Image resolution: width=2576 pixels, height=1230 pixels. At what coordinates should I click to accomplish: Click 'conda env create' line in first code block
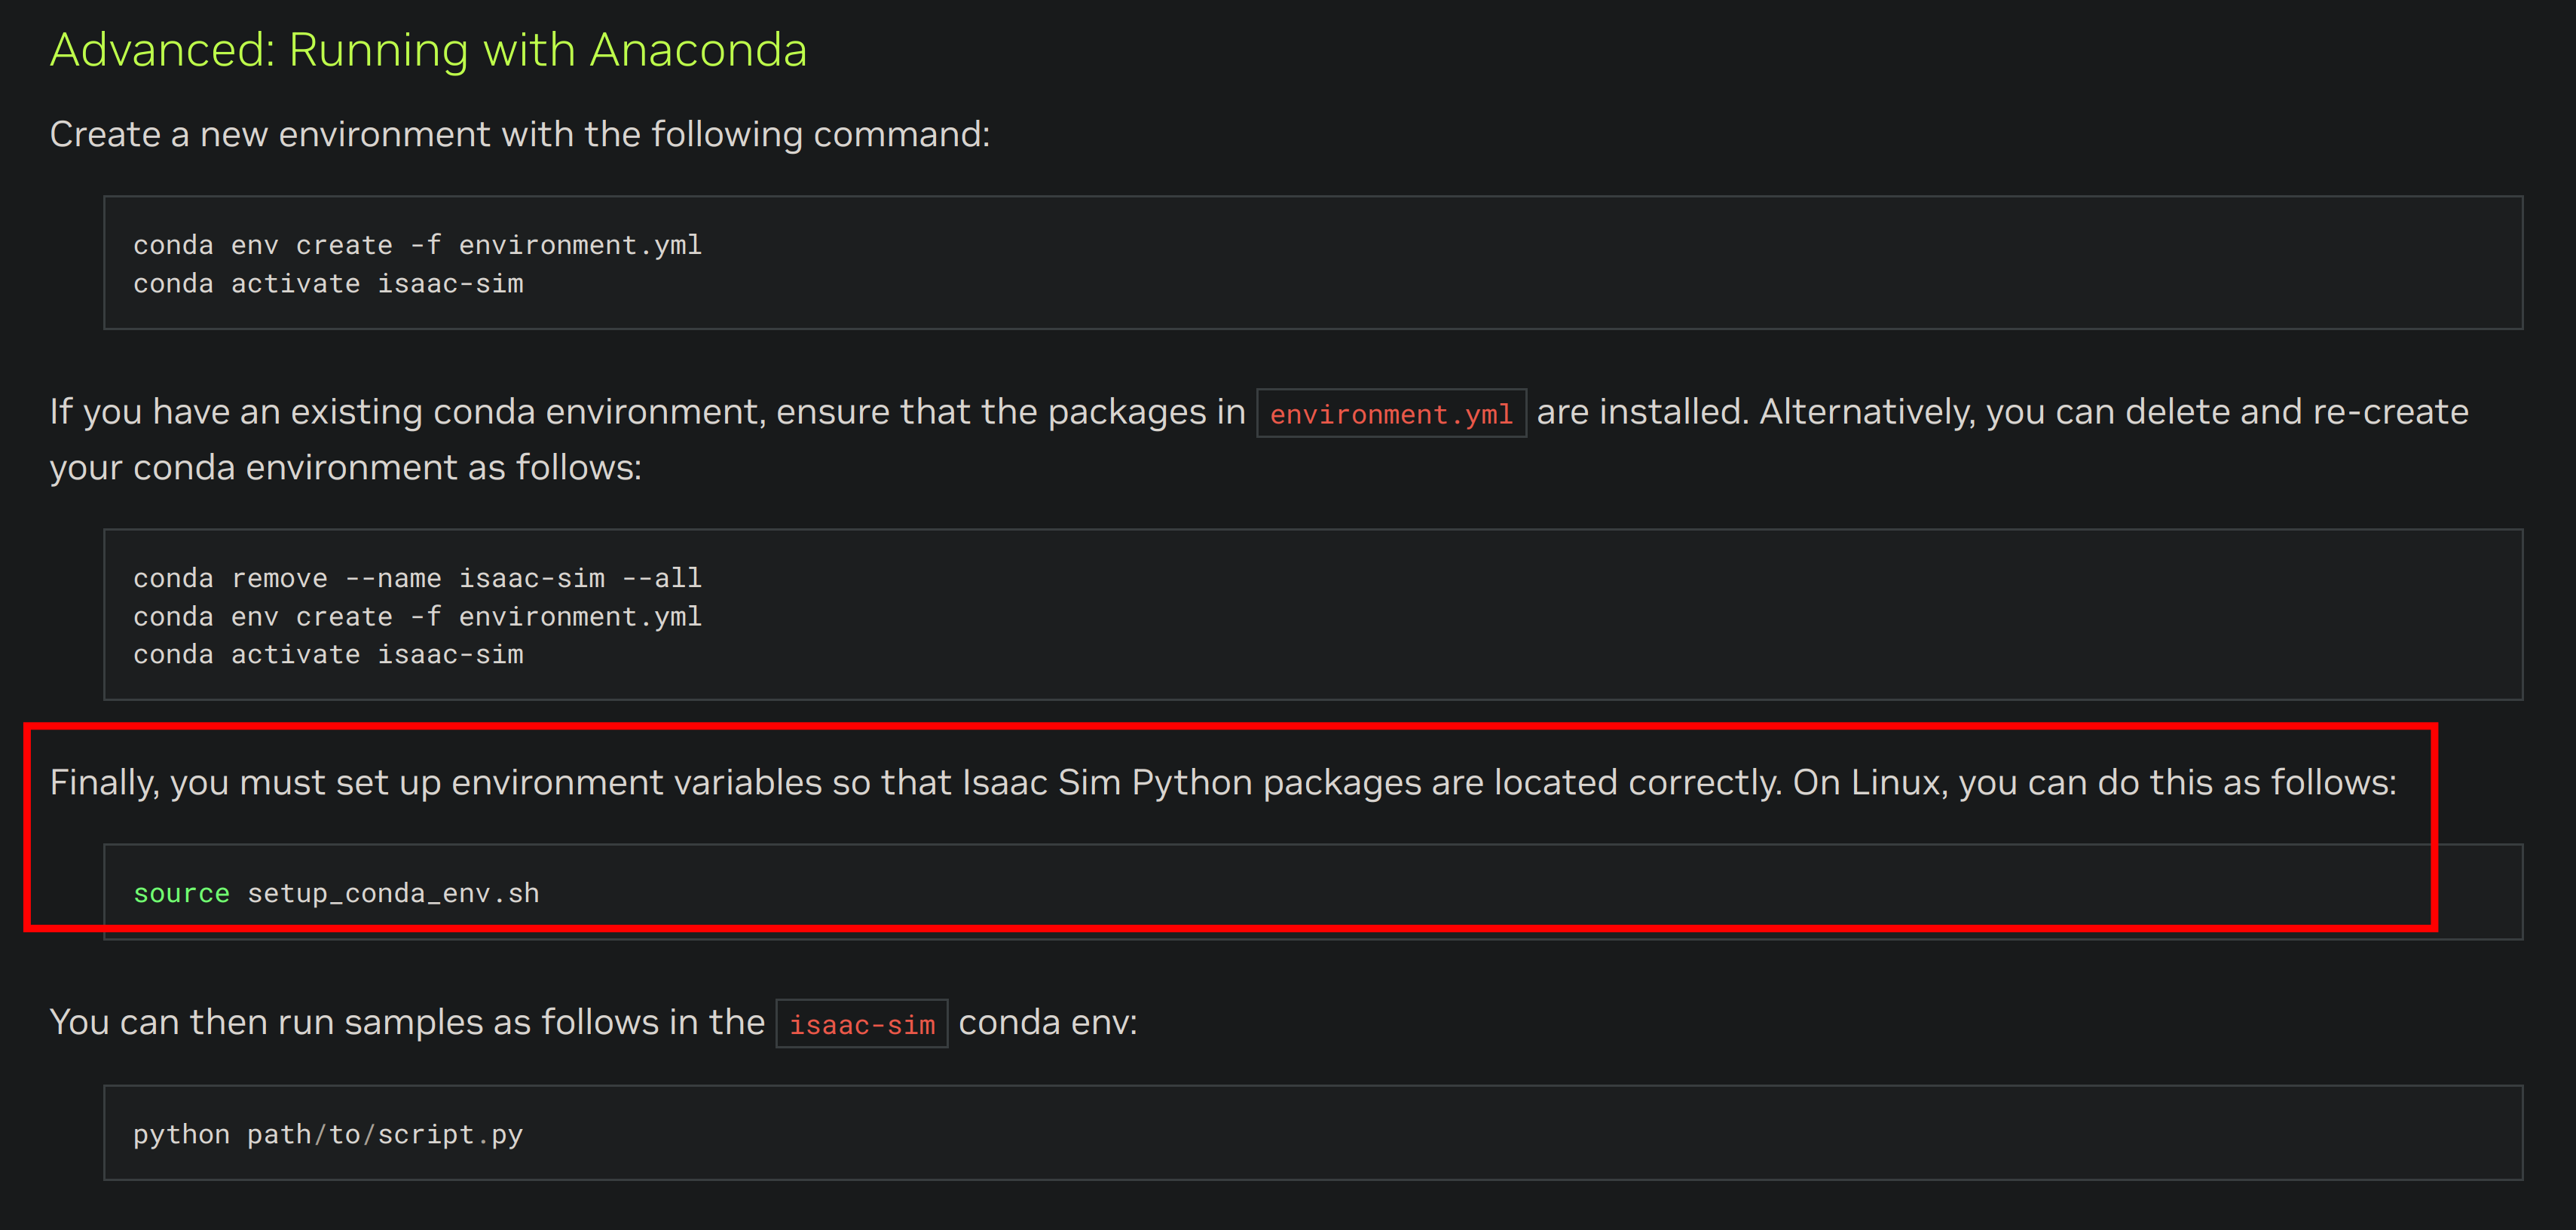pyautogui.click(x=417, y=245)
